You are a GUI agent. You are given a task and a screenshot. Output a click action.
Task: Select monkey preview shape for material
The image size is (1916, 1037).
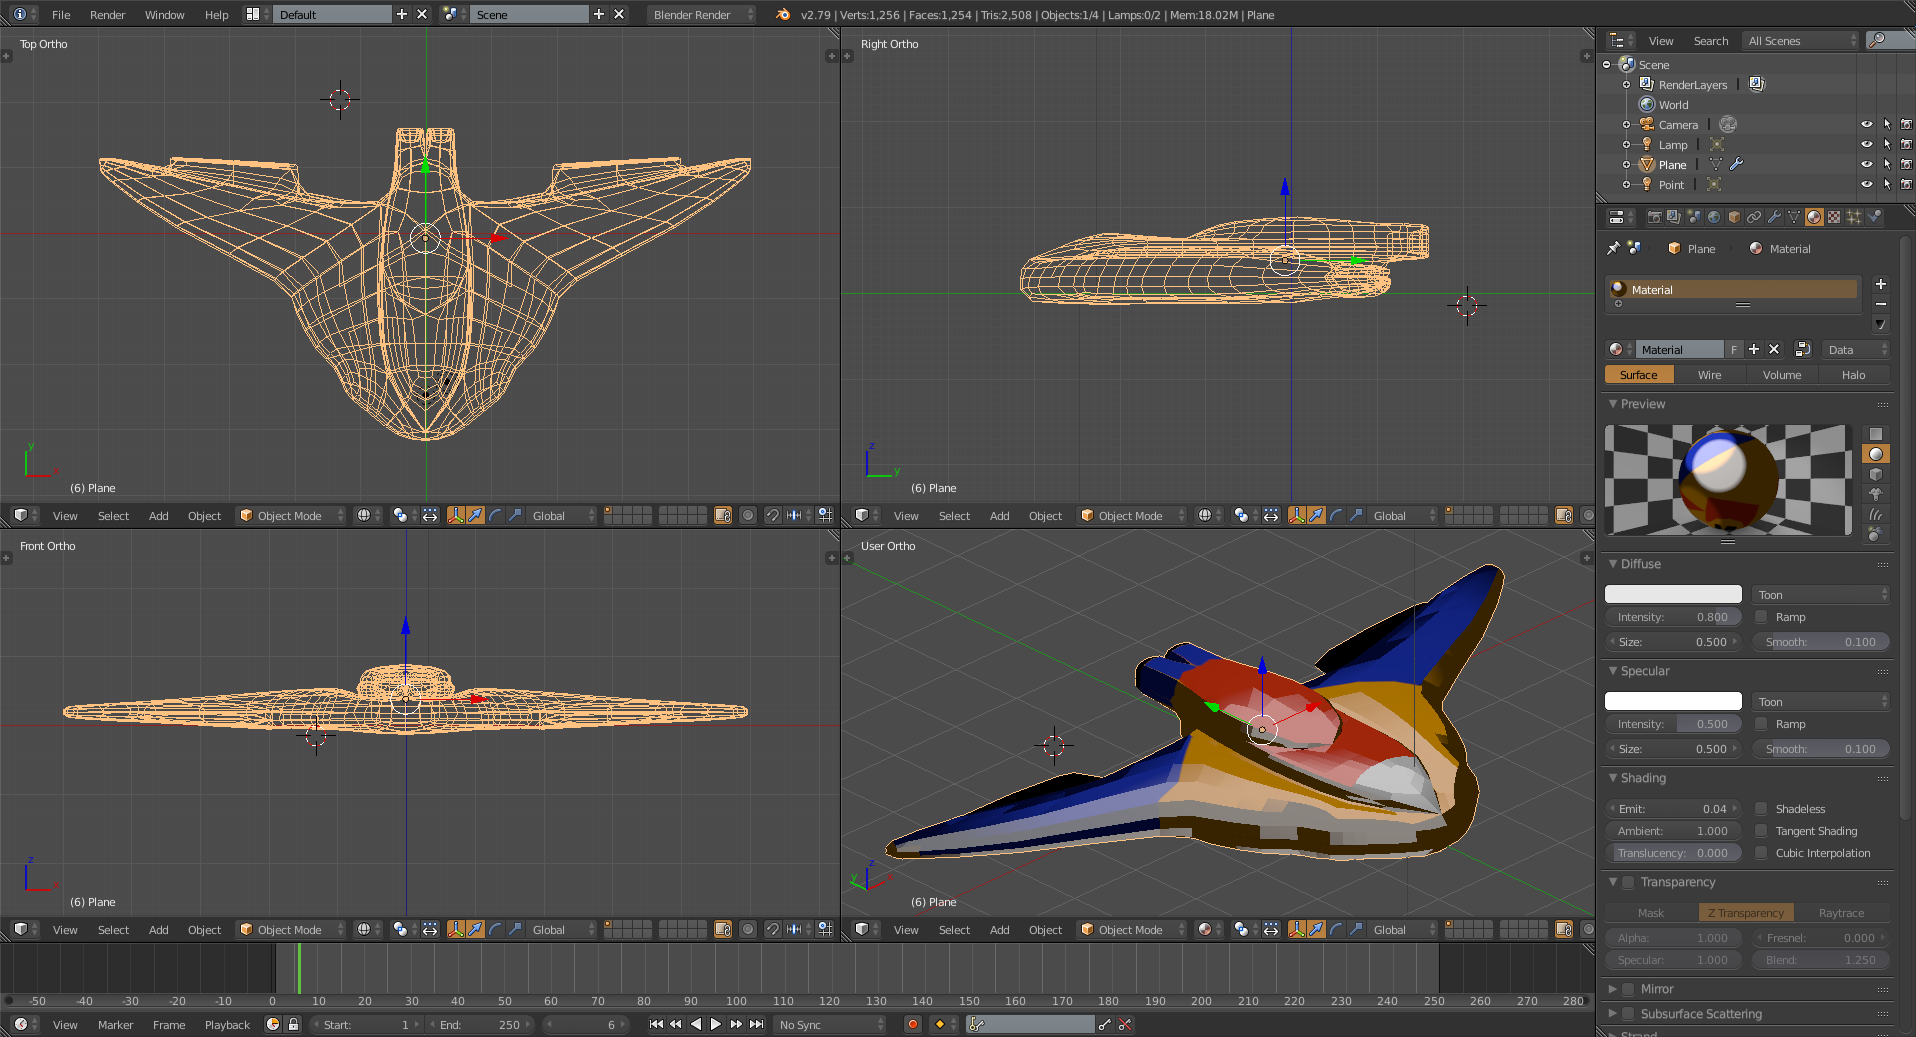[x=1876, y=494]
